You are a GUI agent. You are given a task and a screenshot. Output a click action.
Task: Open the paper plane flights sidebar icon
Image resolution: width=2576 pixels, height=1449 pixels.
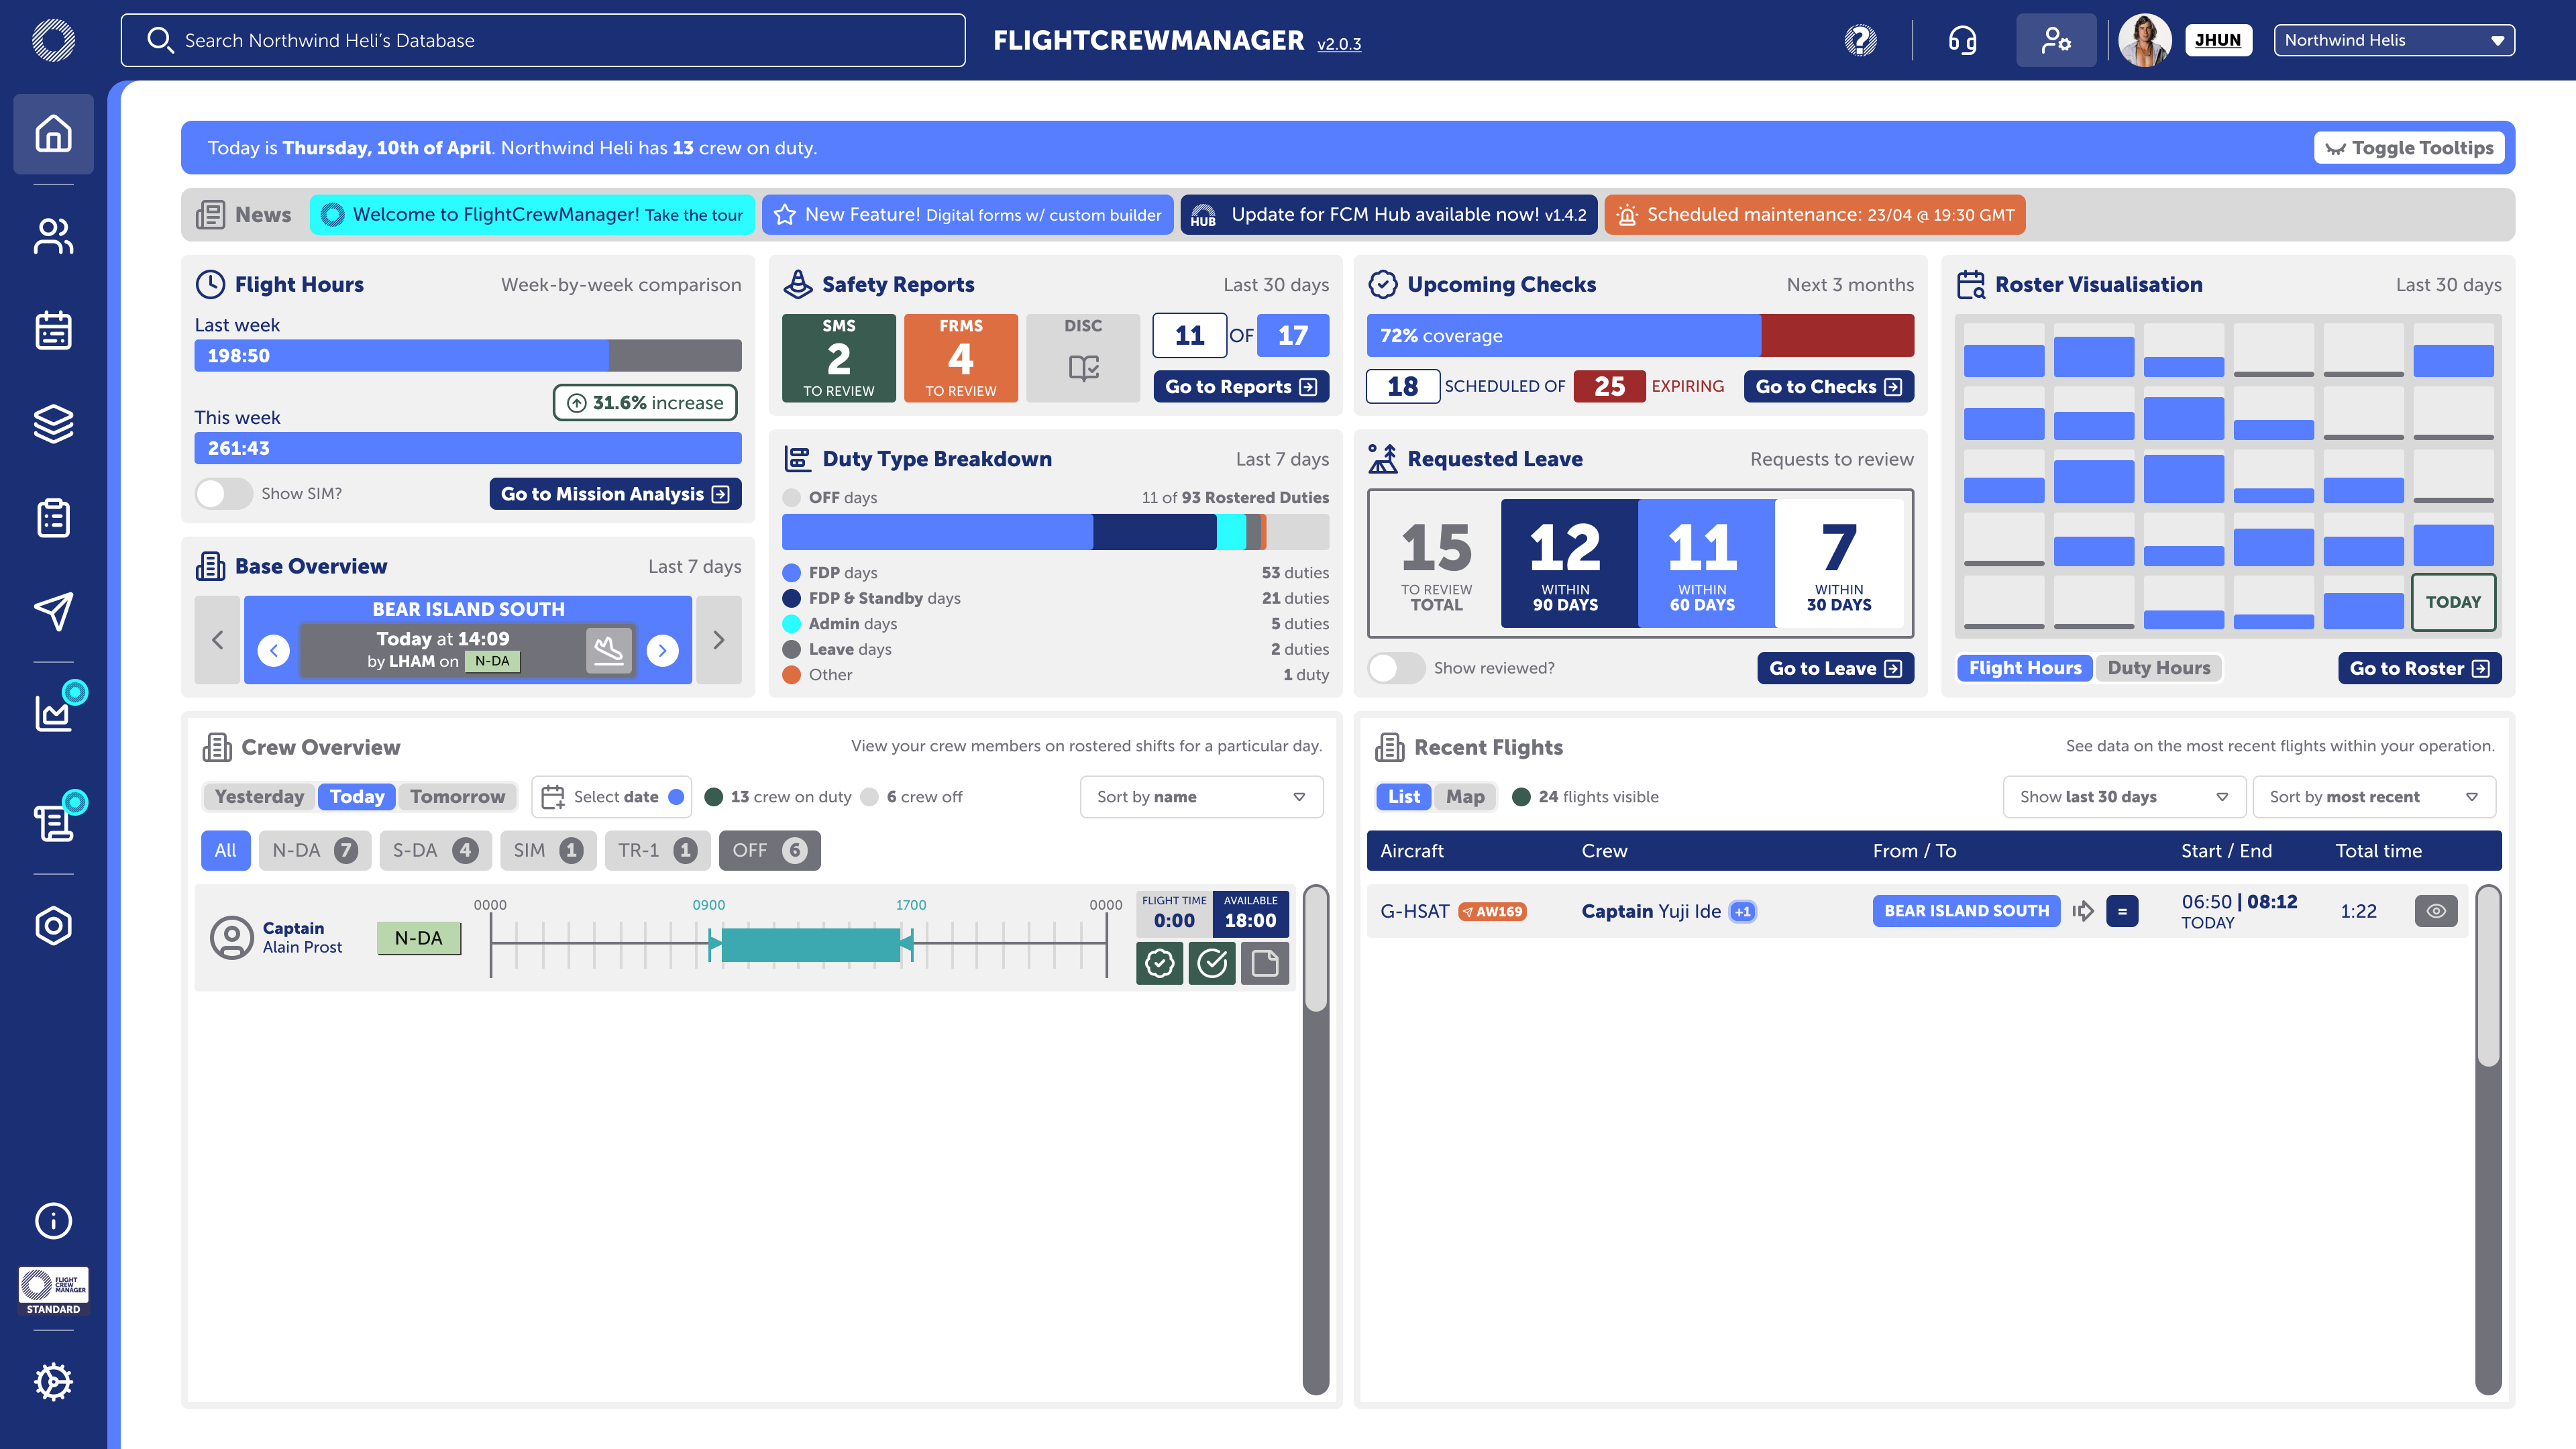click(53, 611)
